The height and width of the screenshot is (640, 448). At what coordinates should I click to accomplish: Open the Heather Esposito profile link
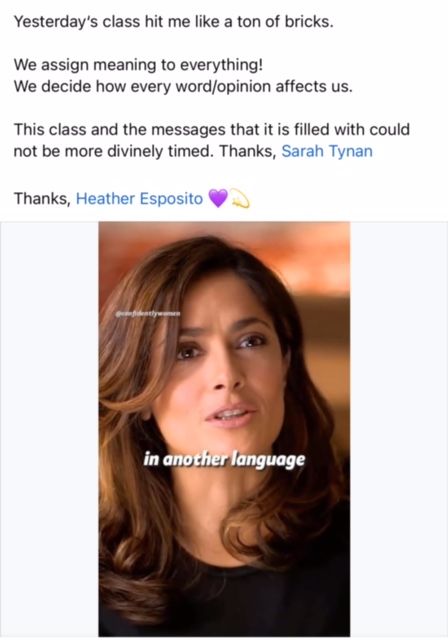(139, 199)
